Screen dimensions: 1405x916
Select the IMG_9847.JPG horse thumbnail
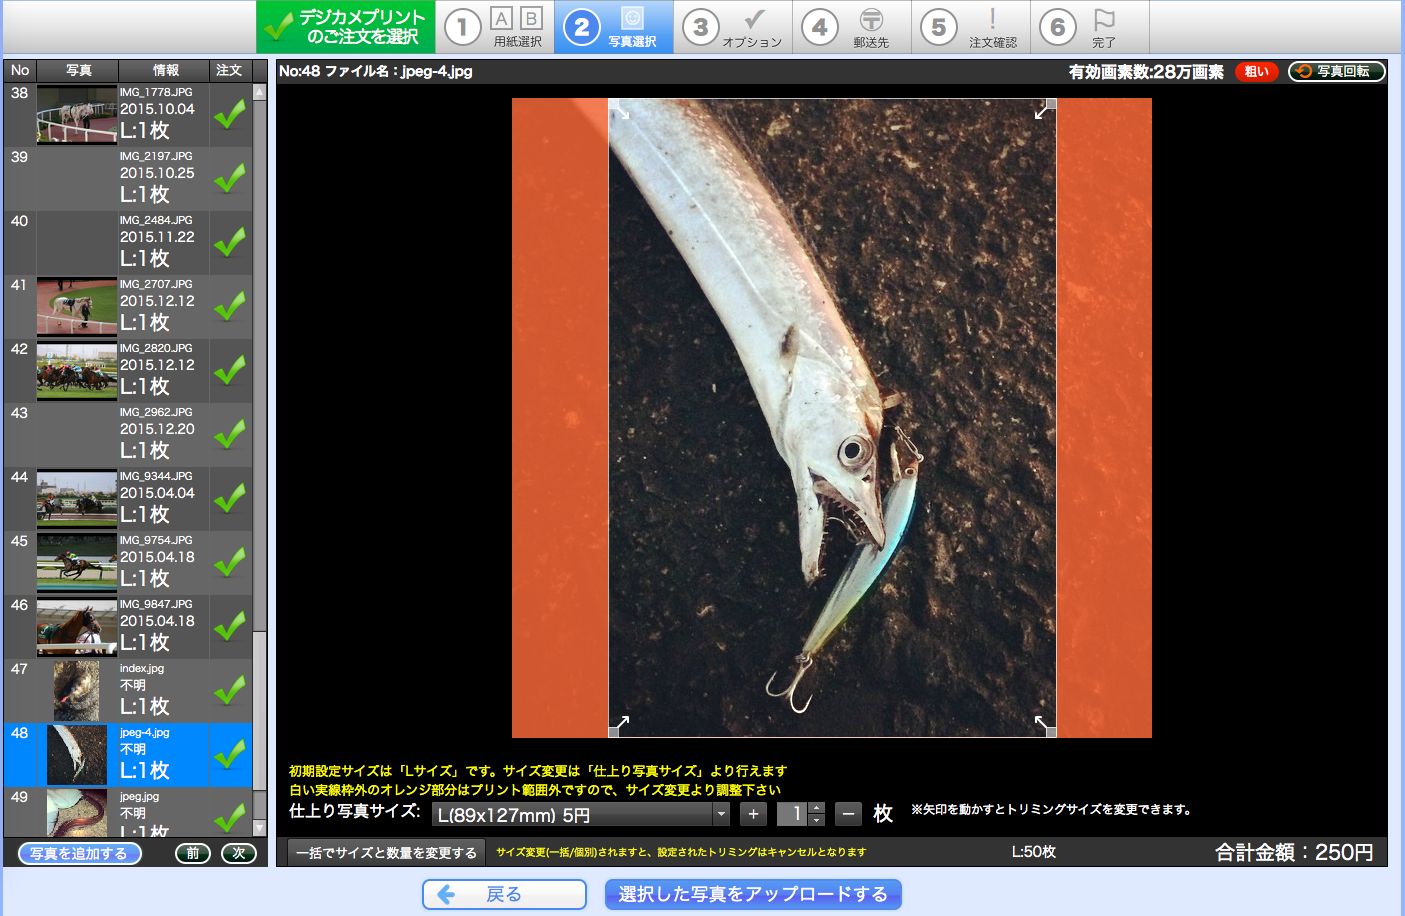tap(76, 627)
